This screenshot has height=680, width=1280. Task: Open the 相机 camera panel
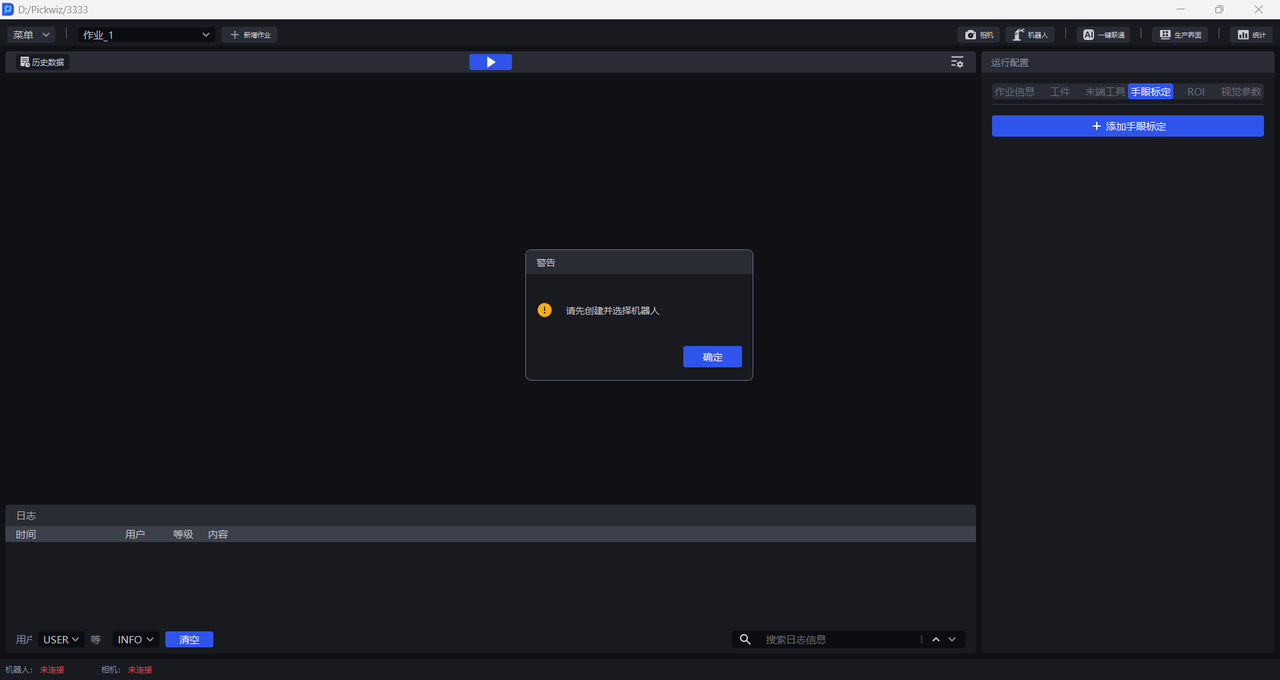(x=979, y=35)
